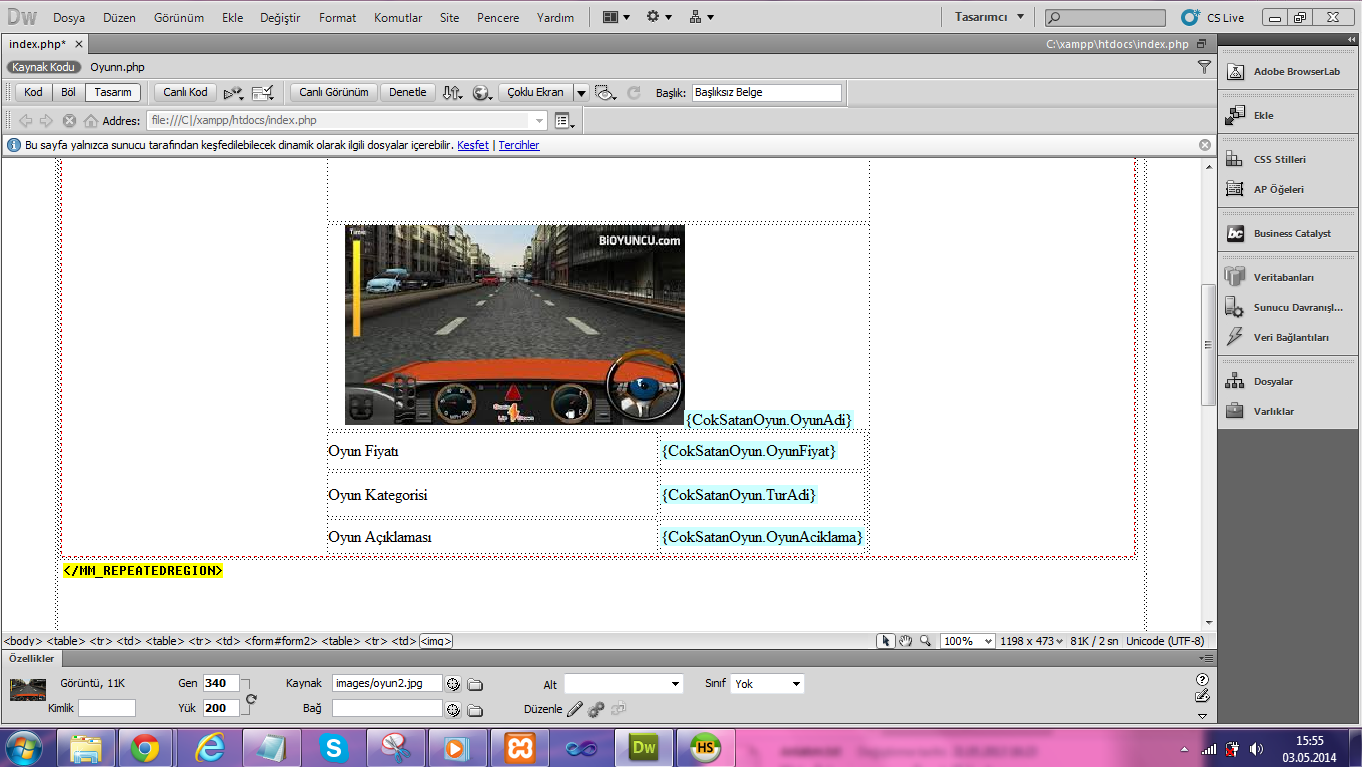Open the gear extend dropdown in menu bar
The width and height of the screenshot is (1362, 767).
click(659, 17)
